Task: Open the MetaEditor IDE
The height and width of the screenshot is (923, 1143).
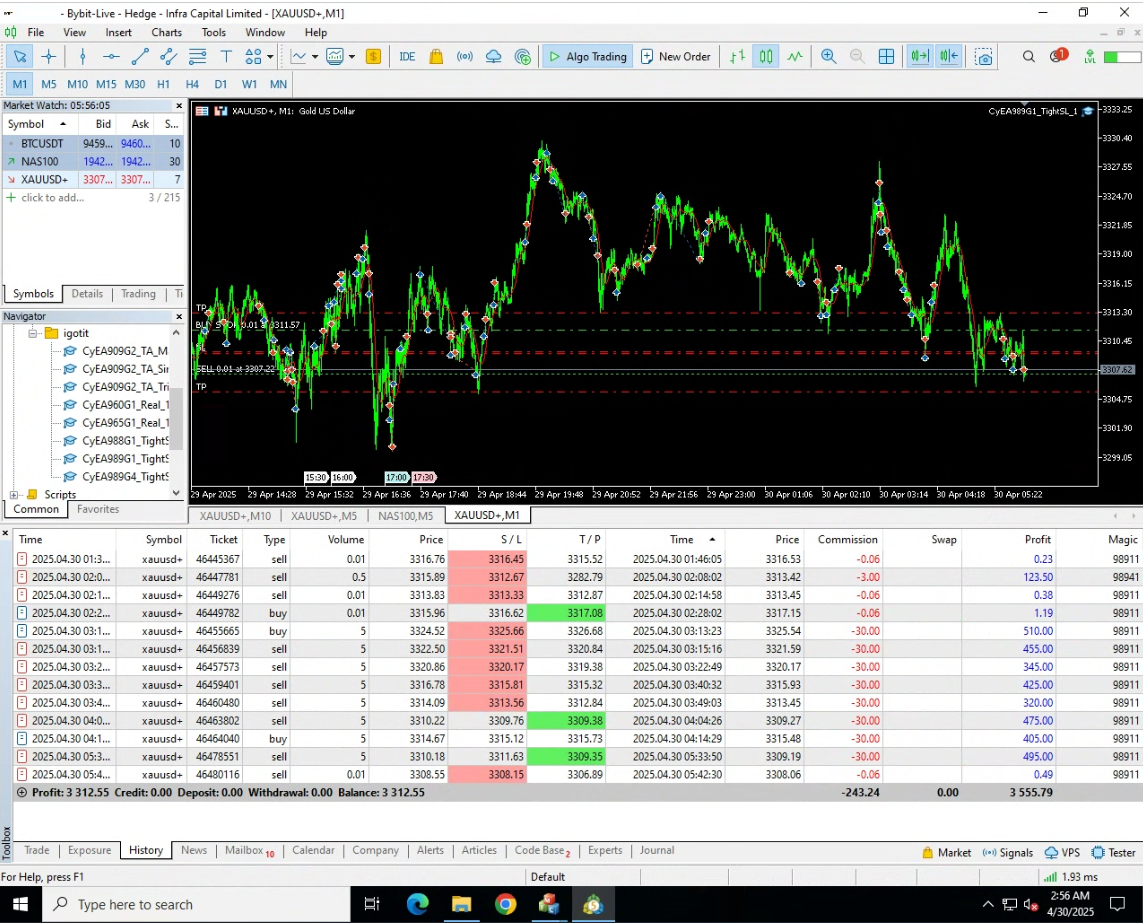Action: tap(407, 57)
